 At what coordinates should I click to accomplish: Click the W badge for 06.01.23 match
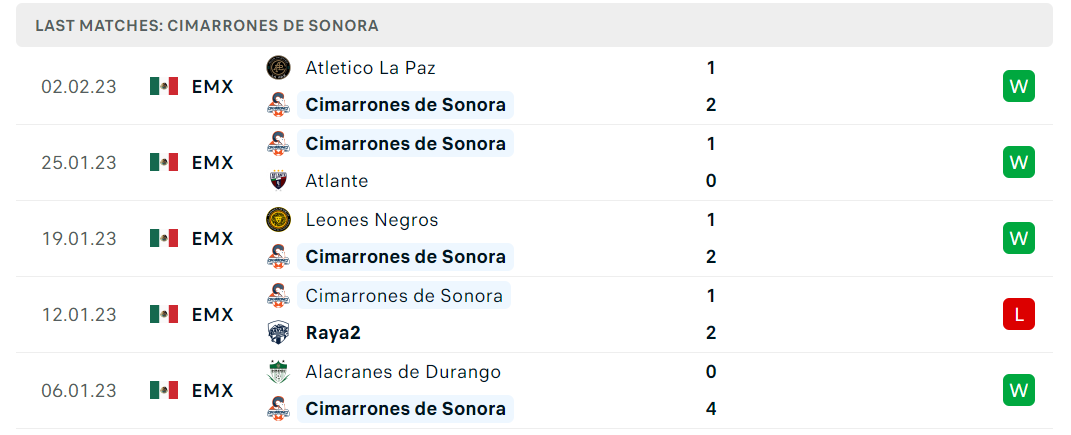coord(1018,391)
